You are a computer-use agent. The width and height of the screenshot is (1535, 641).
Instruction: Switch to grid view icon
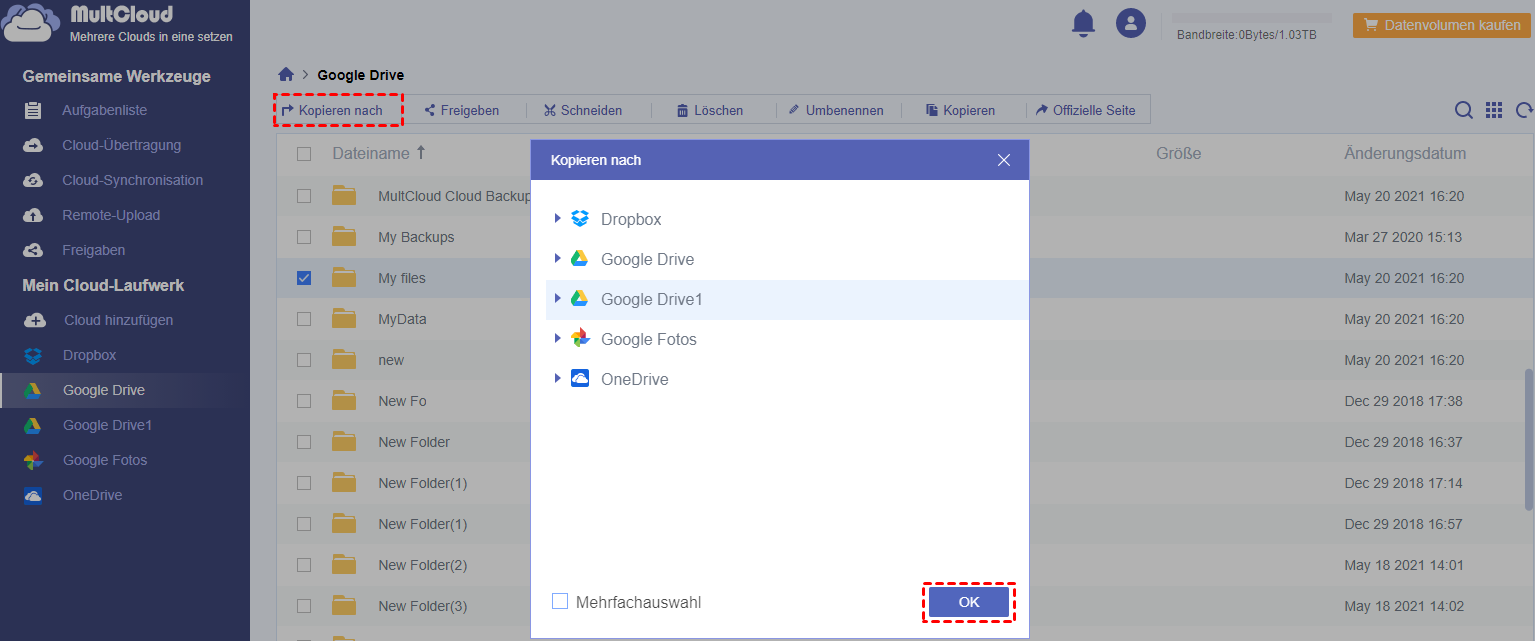1494,111
